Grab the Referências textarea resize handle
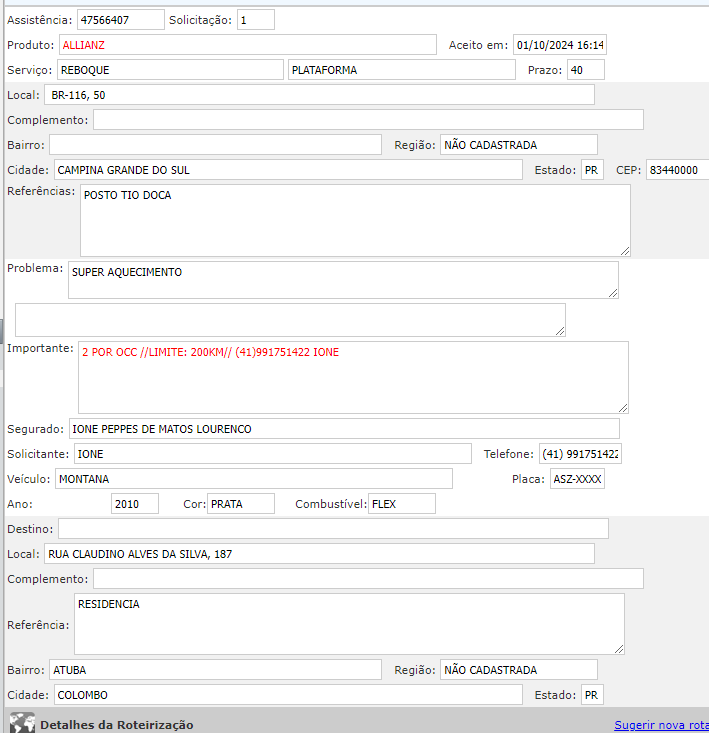The image size is (709, 733). click(x=625, y=251)
